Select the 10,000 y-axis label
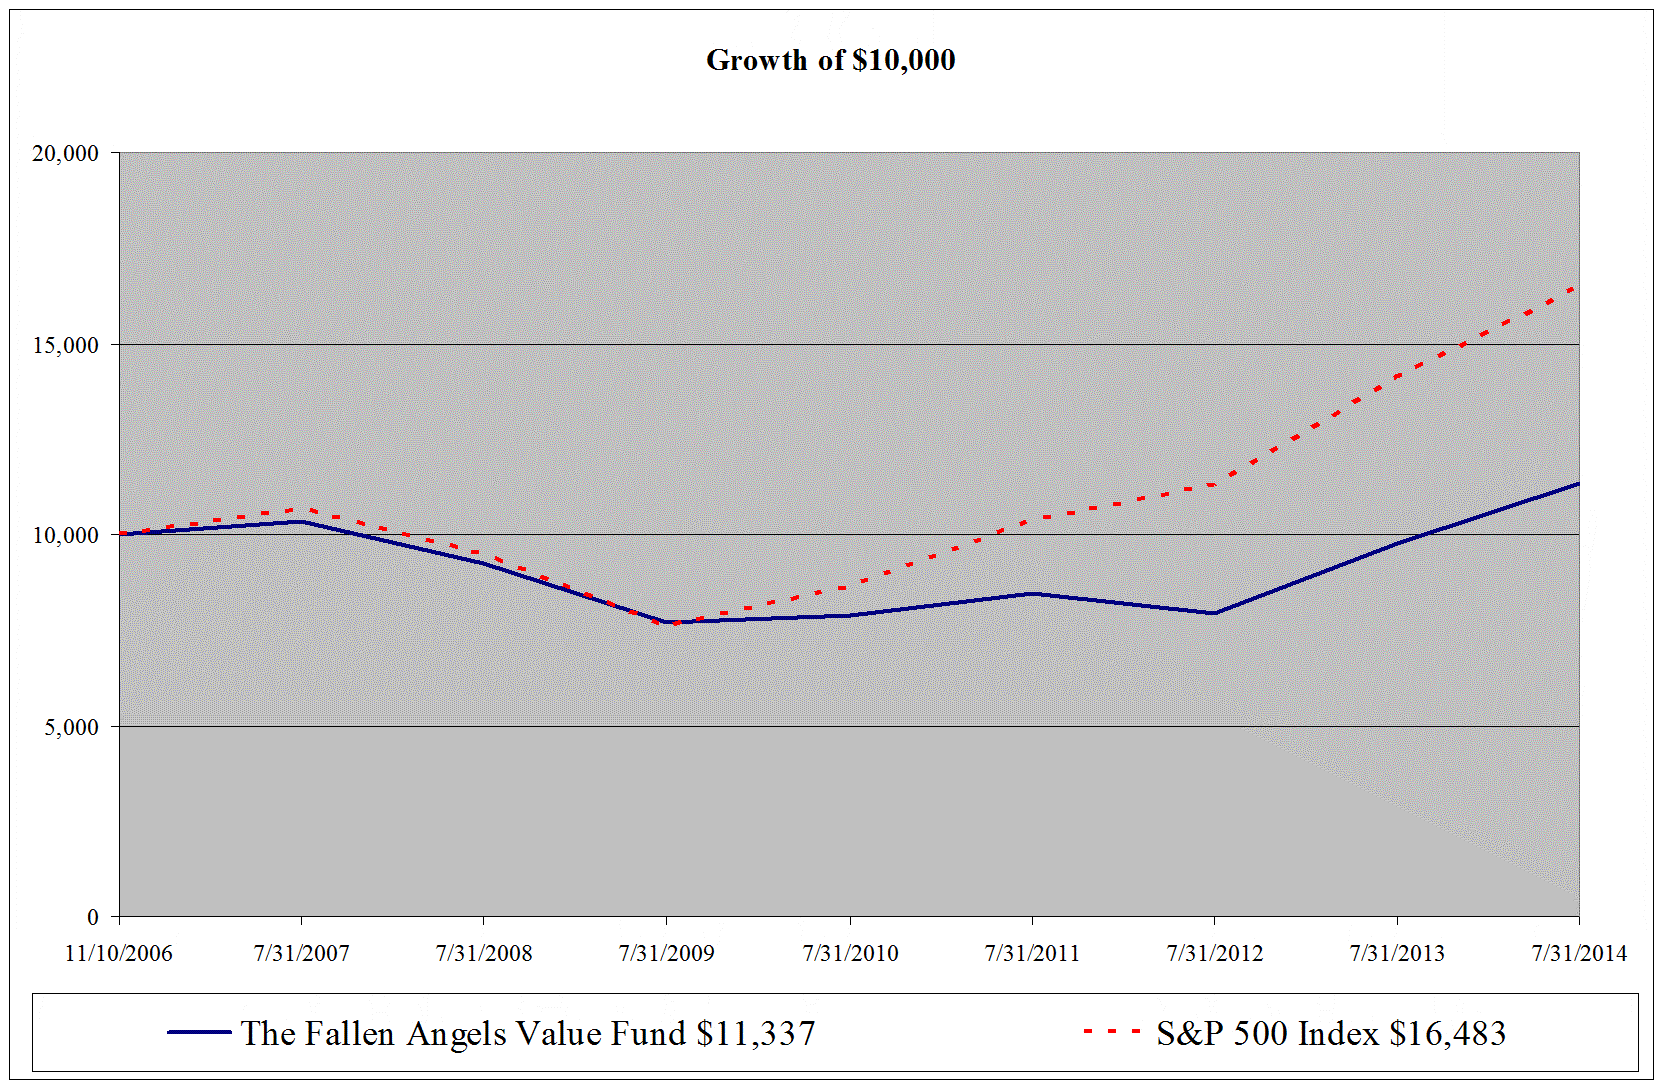Screen dimensions: 1664x1089 (x=66, y=535)
